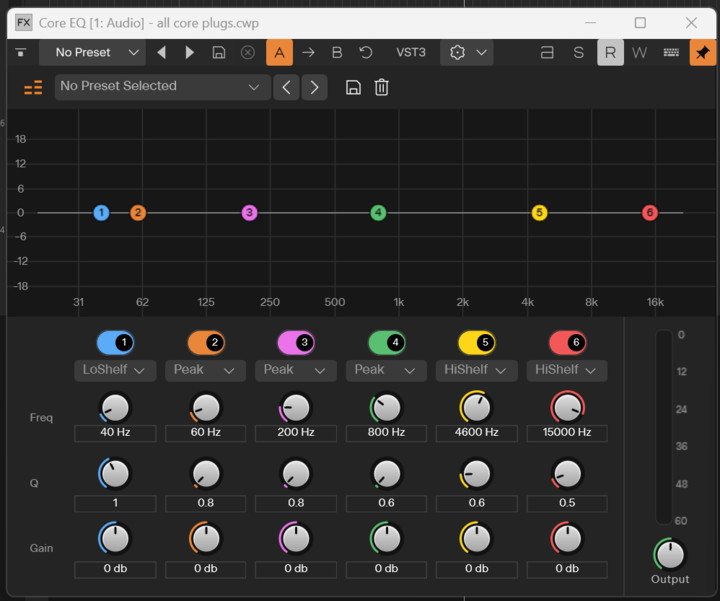Viewport: 720px width, 601px height.
Task: Open the No Preset dropdown in header
Action: coord(92,52)
